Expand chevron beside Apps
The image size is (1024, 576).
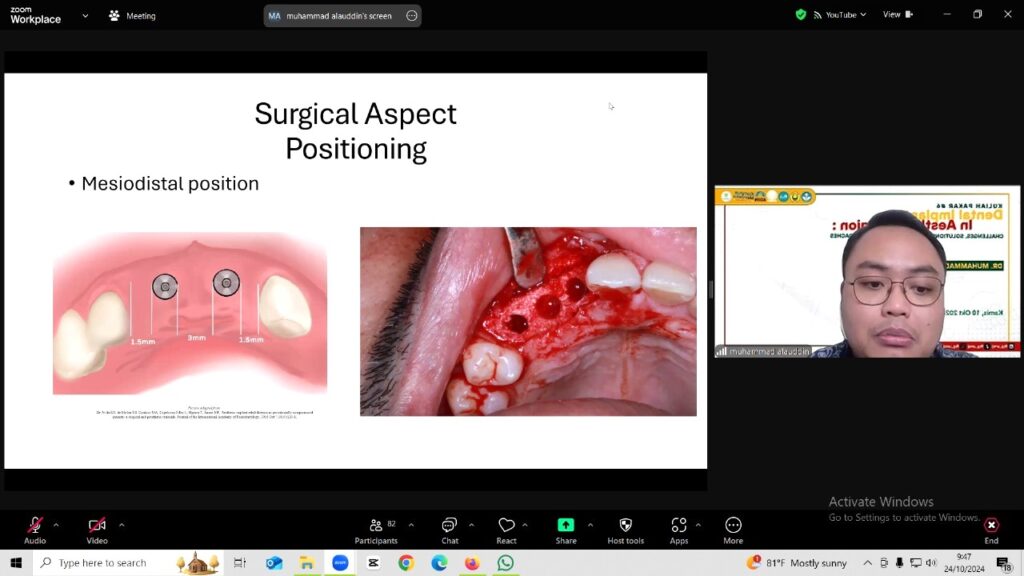point(698,524)
